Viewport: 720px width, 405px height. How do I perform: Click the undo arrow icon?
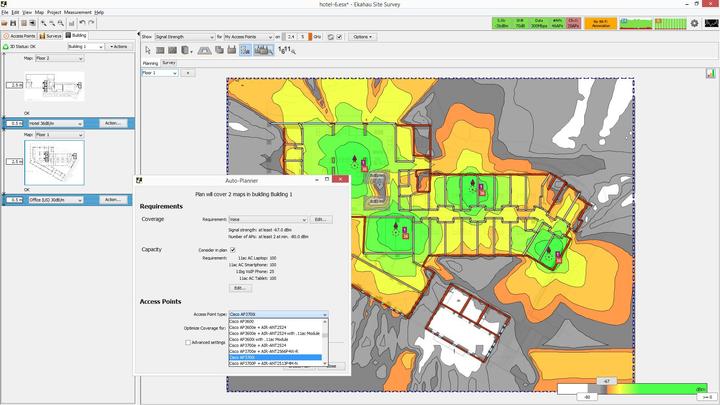82,23
